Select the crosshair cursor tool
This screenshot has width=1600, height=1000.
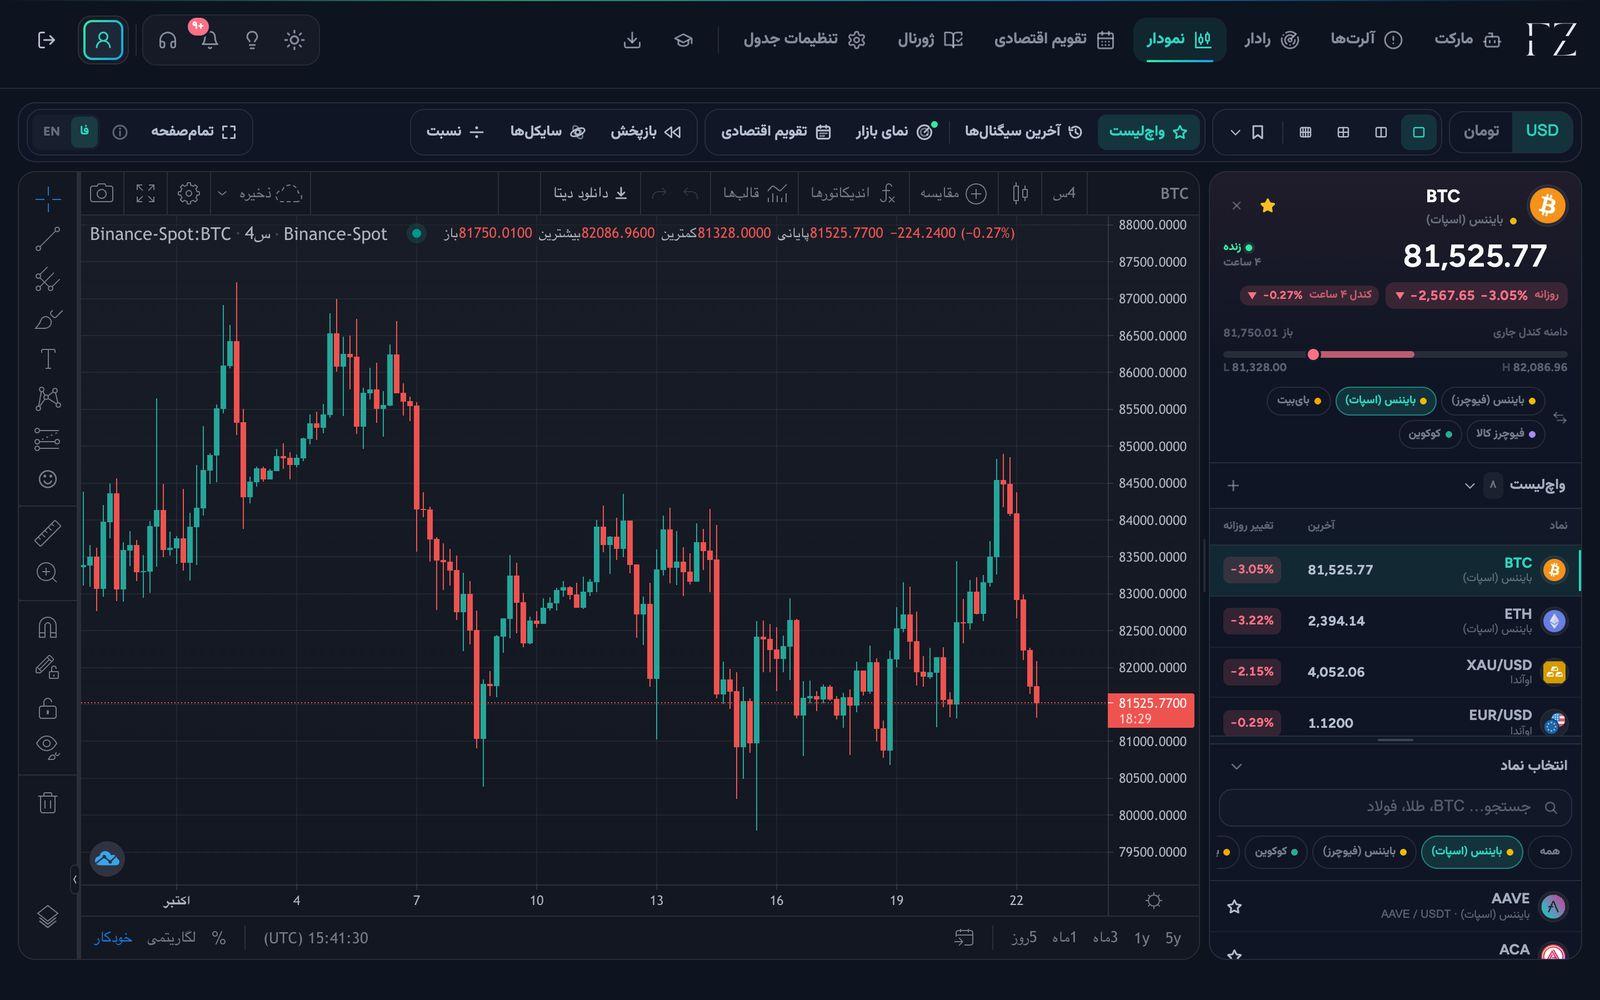click(x=47, y=198)
